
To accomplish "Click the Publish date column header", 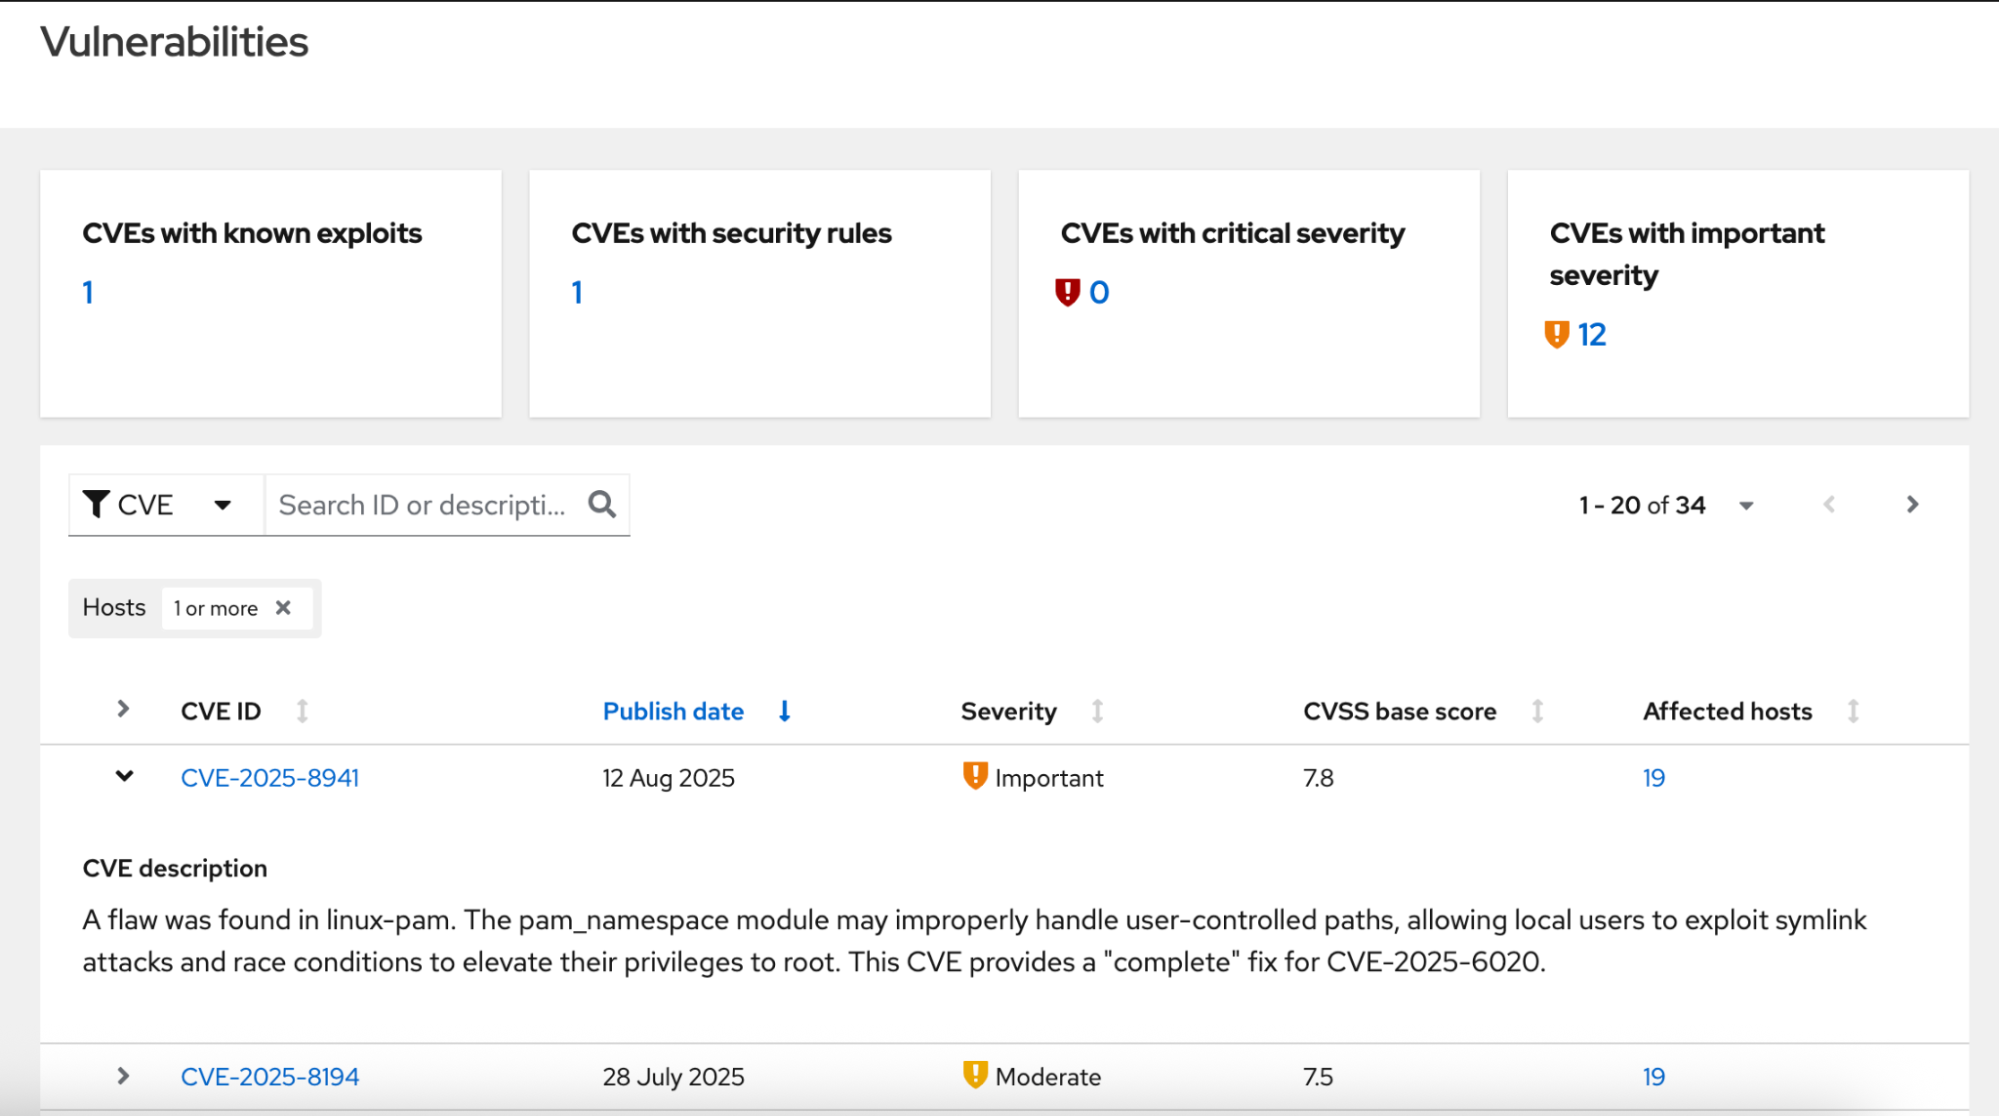I will (x=673, y=711).
